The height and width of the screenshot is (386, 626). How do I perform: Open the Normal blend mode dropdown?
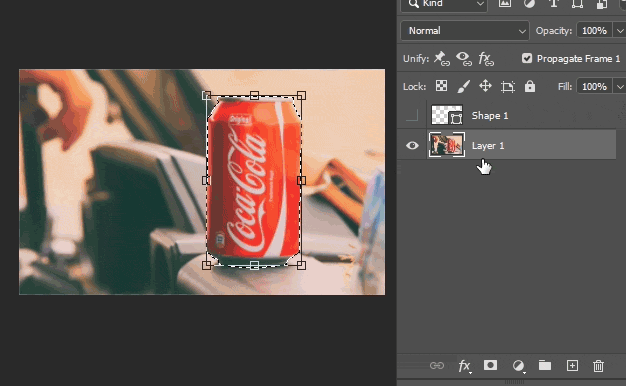pos(465,31)
